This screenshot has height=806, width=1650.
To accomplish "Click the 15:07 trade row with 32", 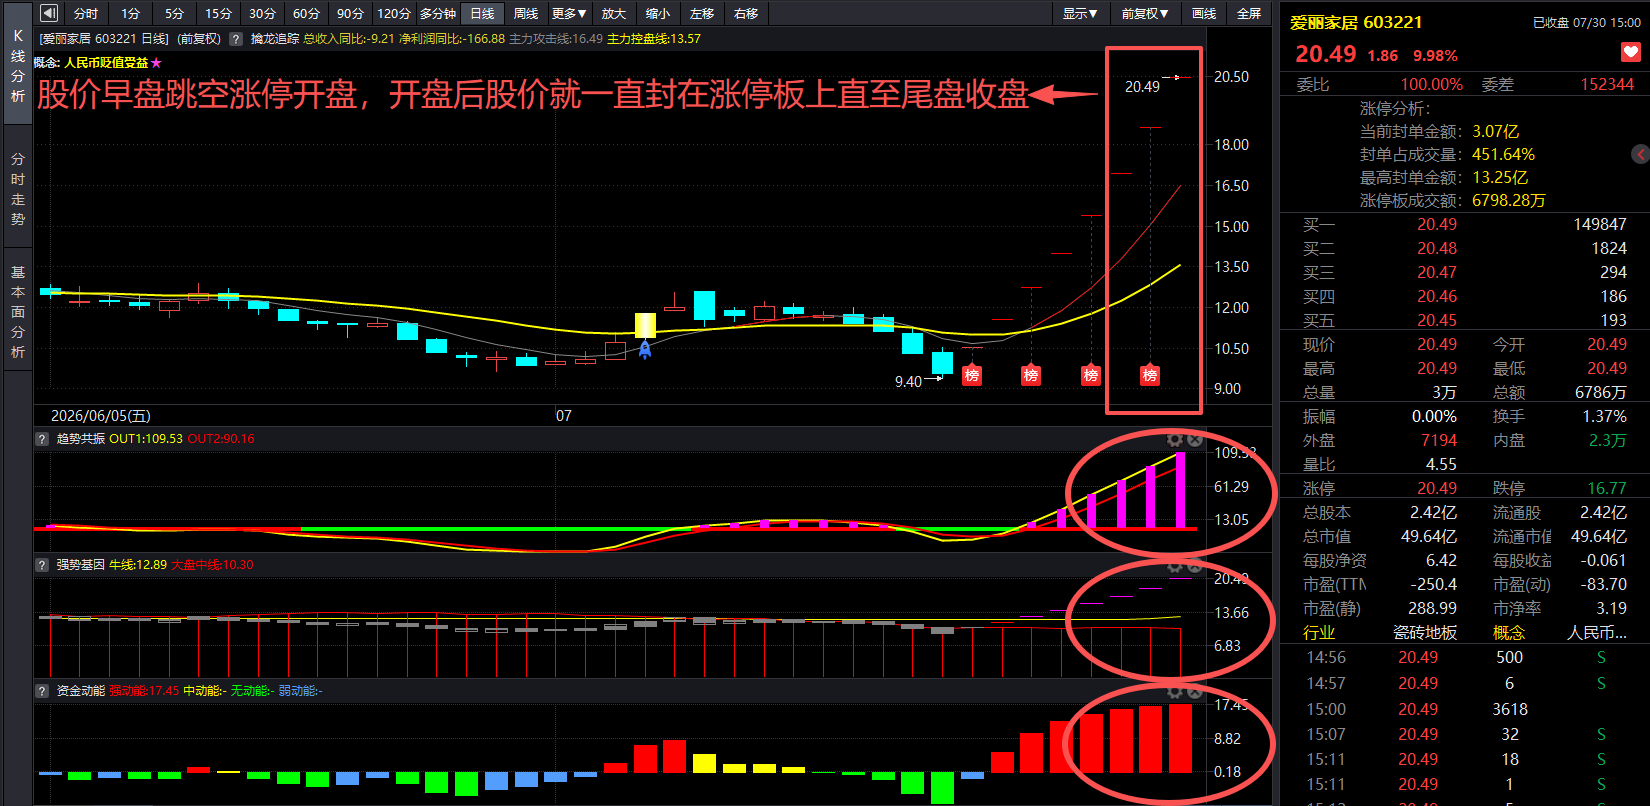I will (1465, 735).
